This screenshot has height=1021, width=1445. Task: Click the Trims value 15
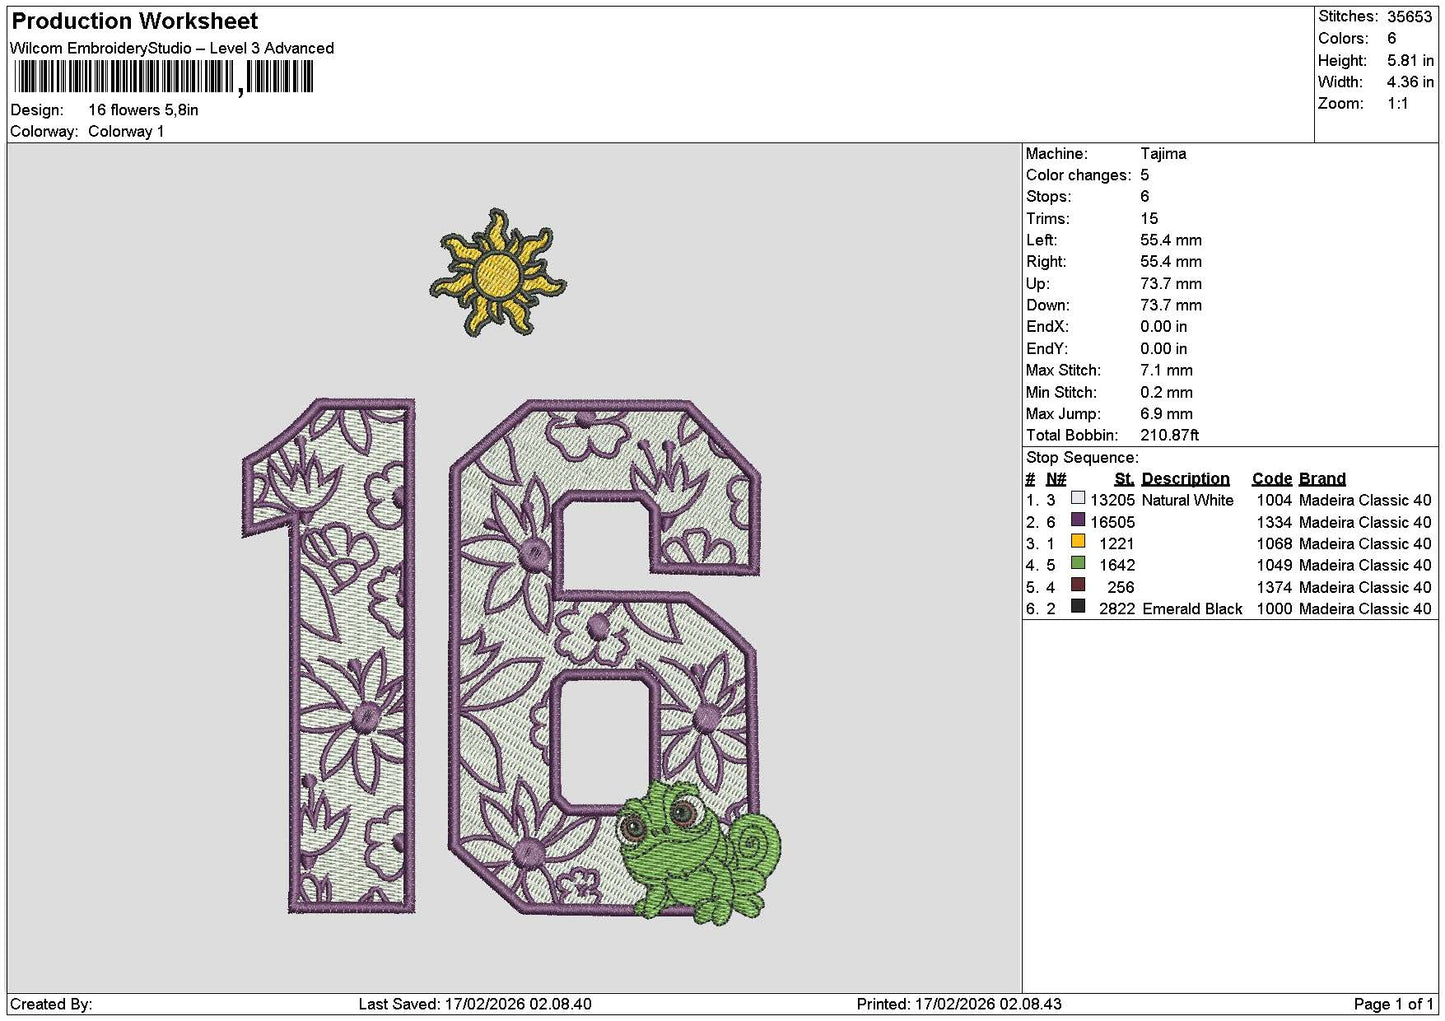(1149, 219)
